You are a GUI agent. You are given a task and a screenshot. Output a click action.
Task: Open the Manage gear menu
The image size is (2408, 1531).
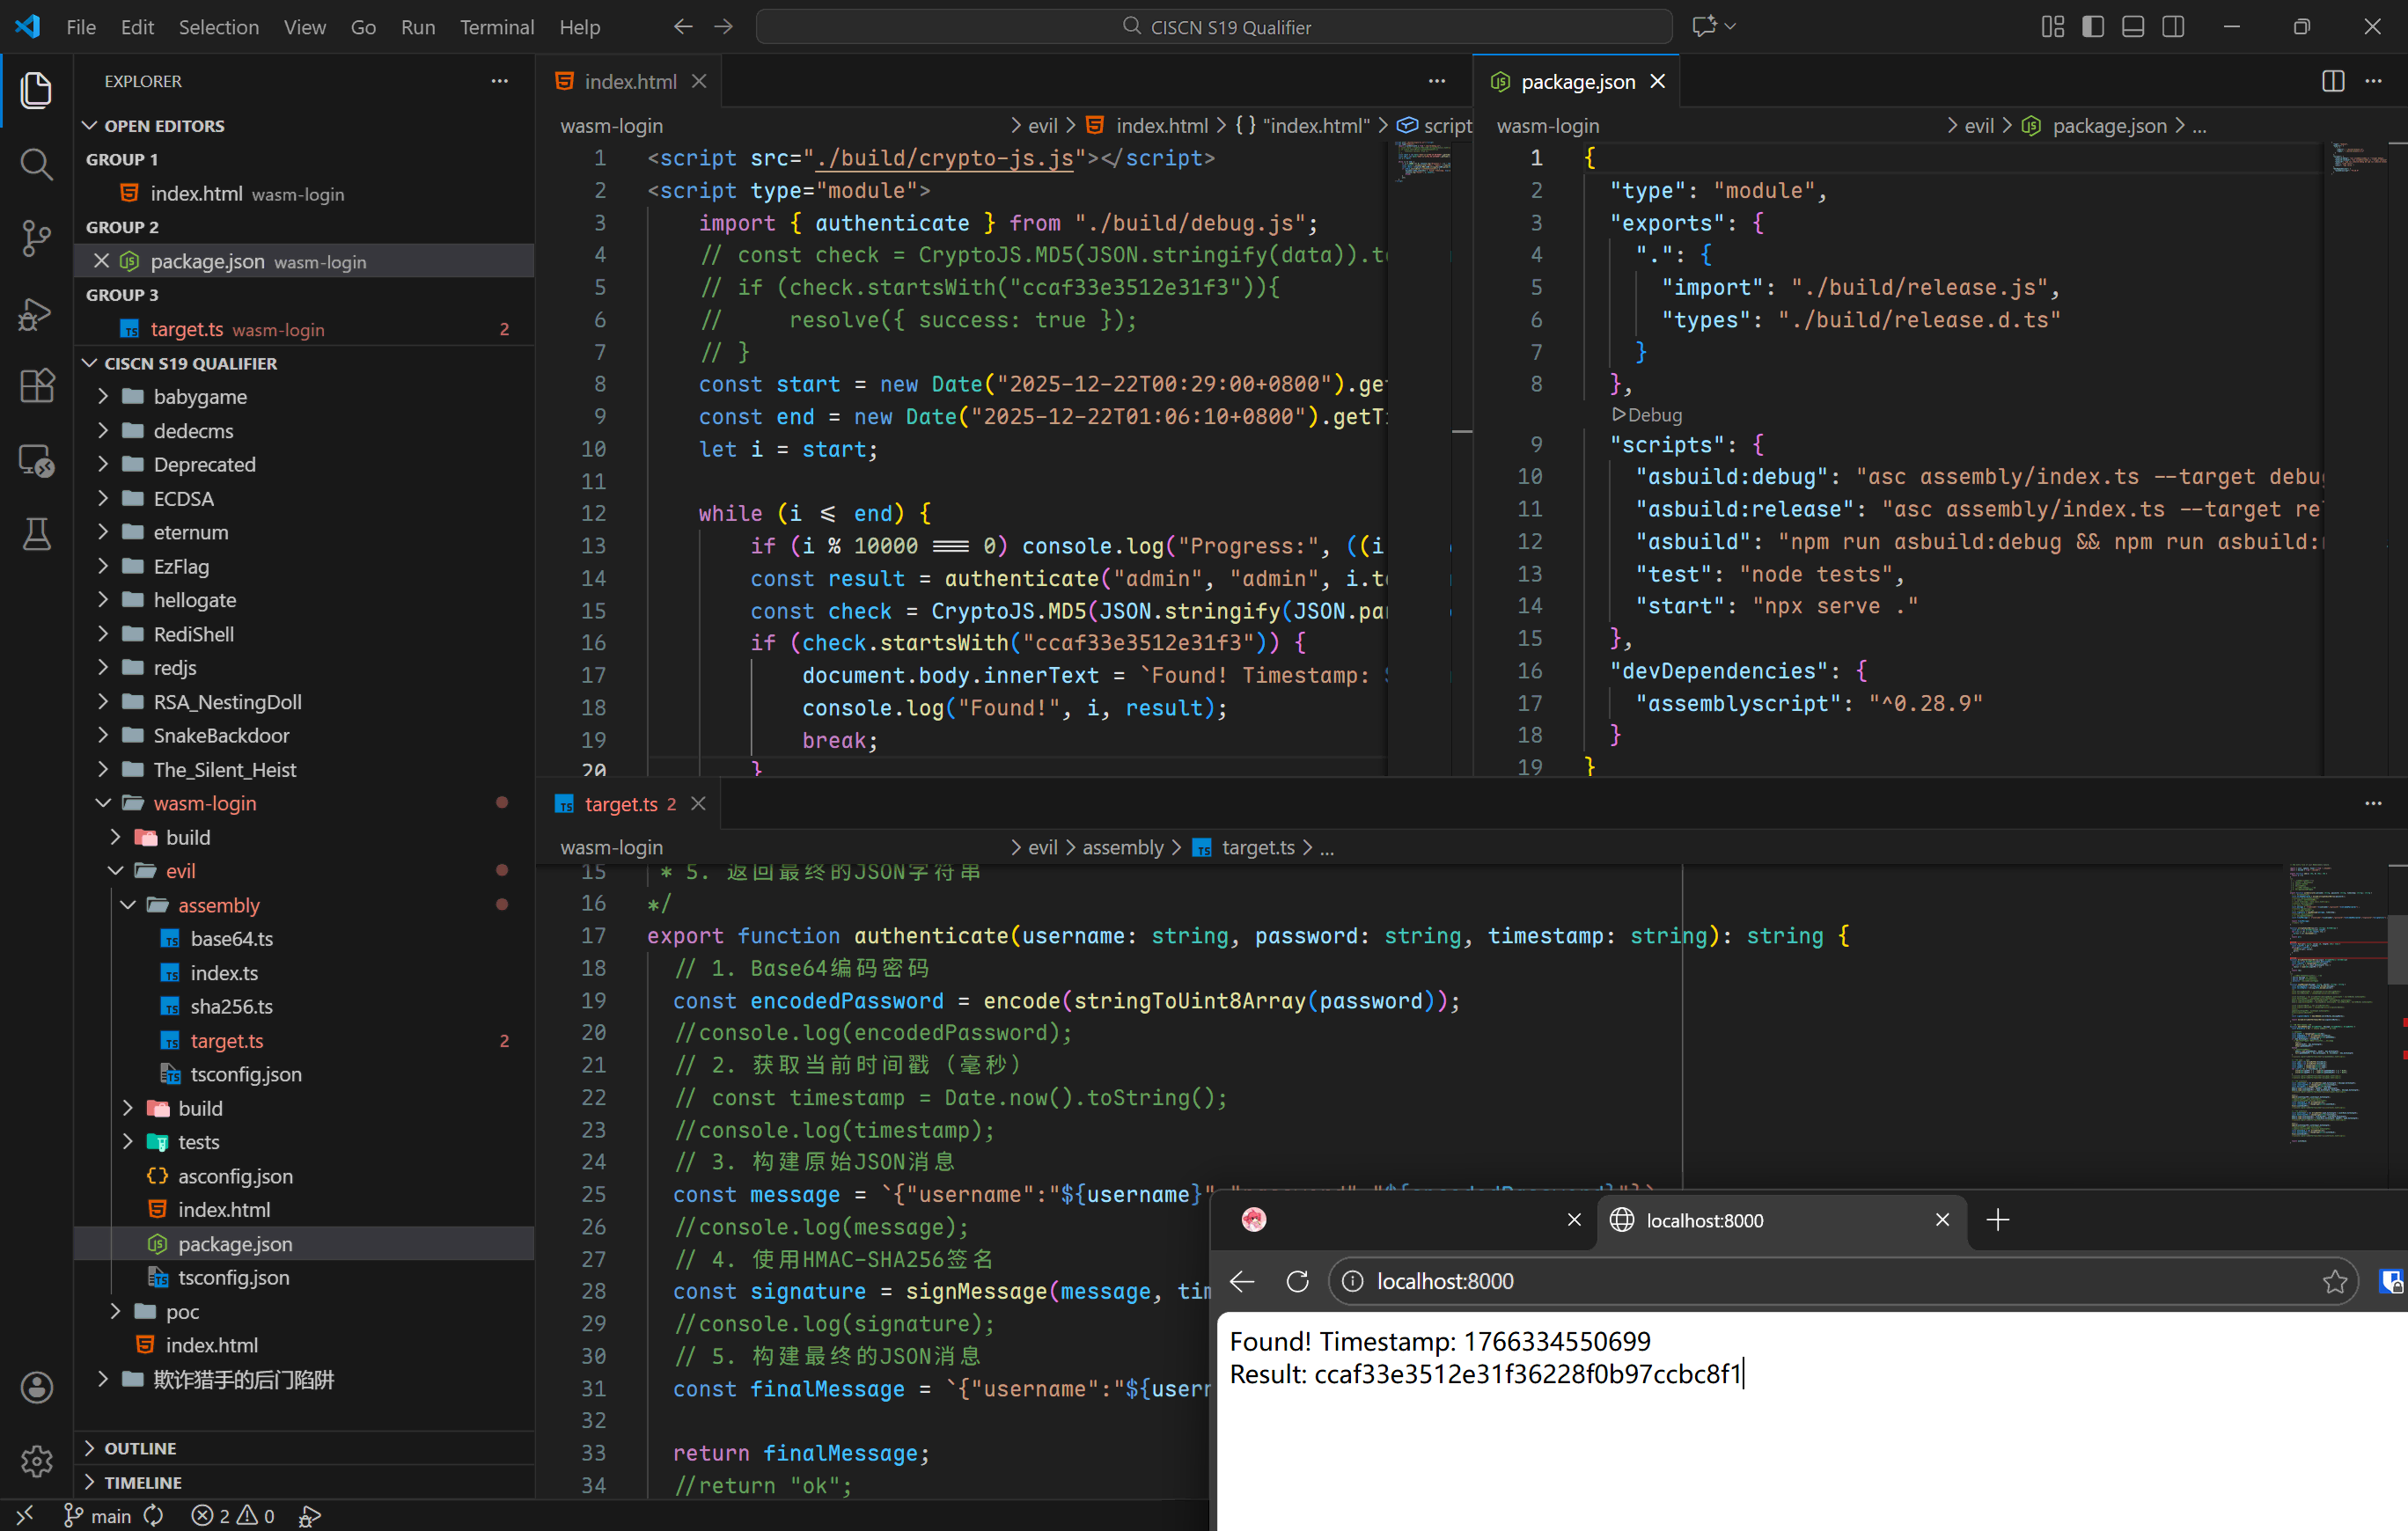[x=36, y=1461]
